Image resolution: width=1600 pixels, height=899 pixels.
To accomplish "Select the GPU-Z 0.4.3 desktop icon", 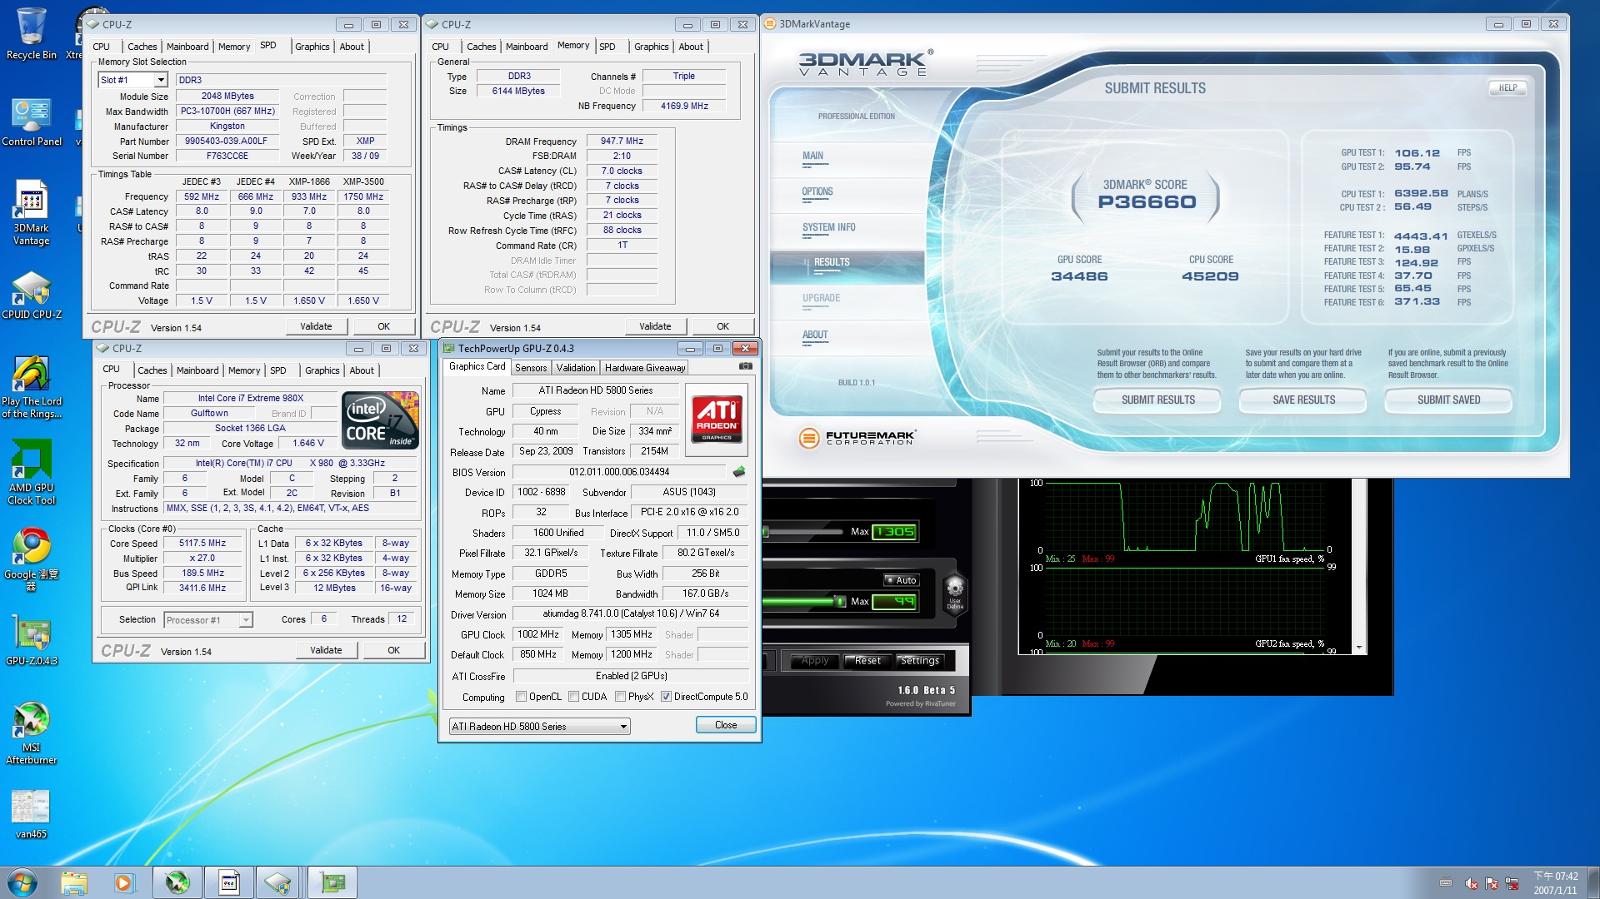I will [31, 641].
